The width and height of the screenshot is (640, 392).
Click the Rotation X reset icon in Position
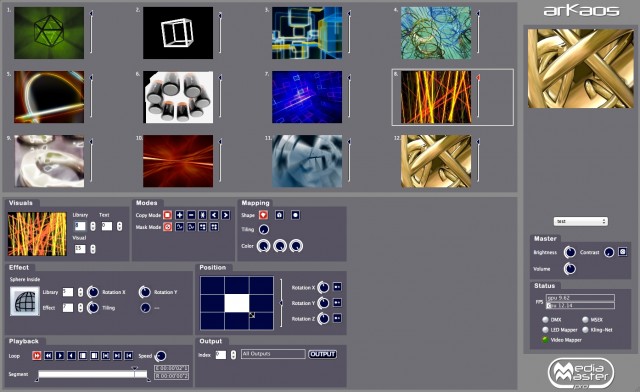(x=337, y=287)
